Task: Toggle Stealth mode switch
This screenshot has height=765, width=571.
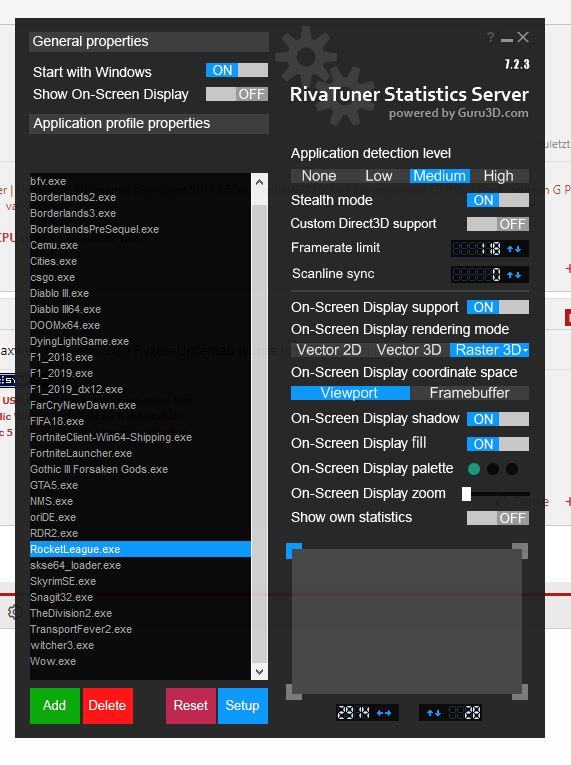Action: tap(498, 200)
